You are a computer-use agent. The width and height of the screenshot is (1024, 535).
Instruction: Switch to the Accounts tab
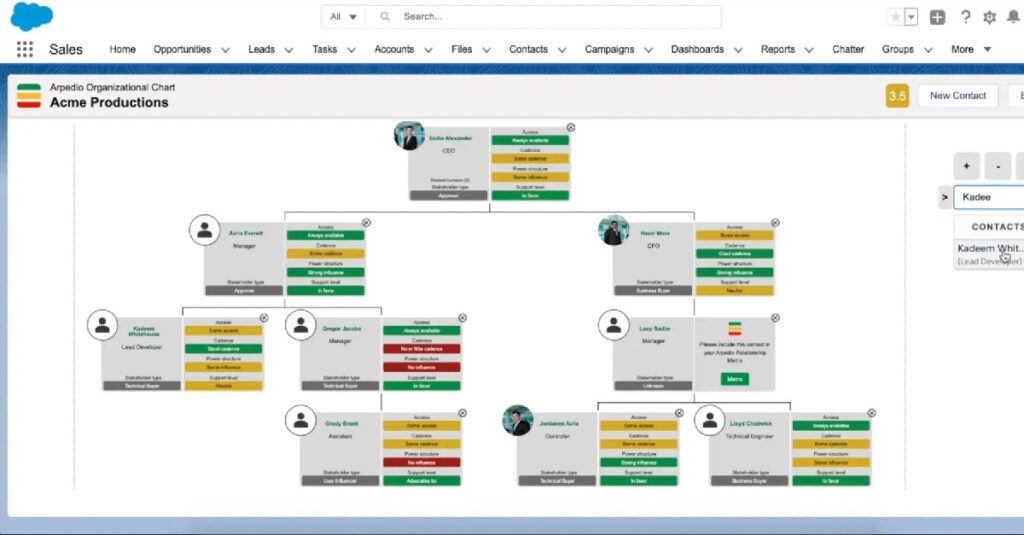pos(394,49)
